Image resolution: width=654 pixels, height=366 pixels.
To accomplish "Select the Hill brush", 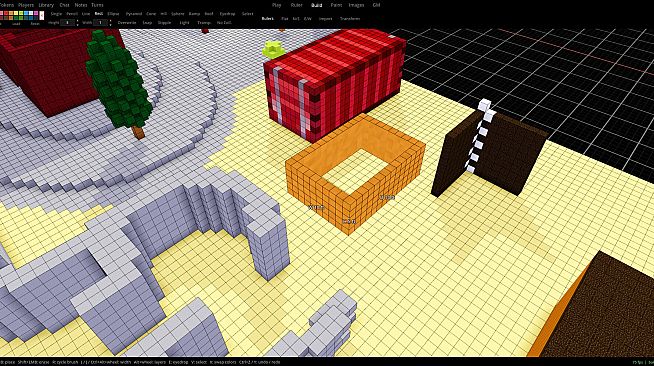I will pos(164,14).
